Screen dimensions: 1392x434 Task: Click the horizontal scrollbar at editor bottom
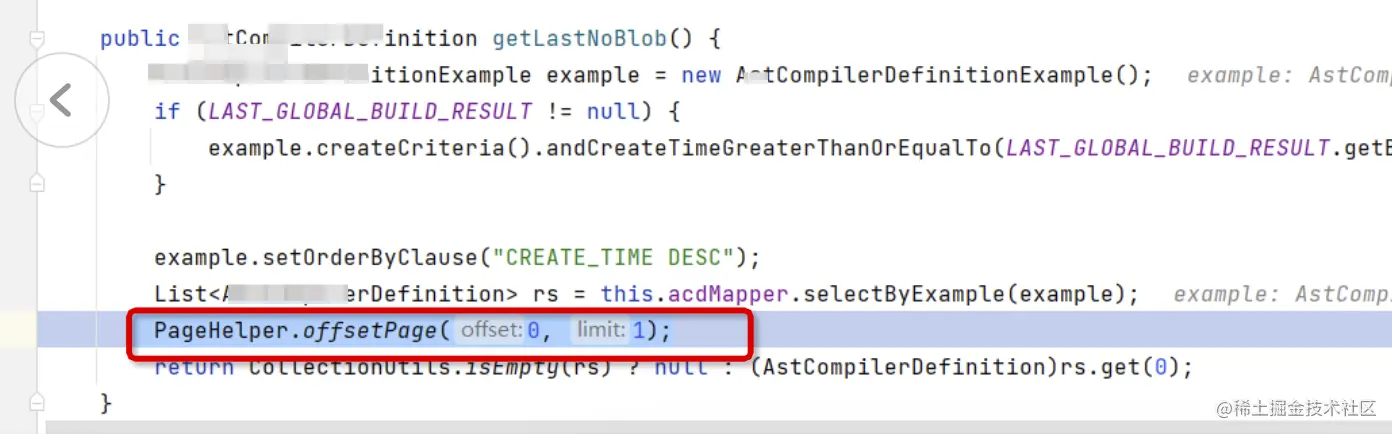(718, 427)
